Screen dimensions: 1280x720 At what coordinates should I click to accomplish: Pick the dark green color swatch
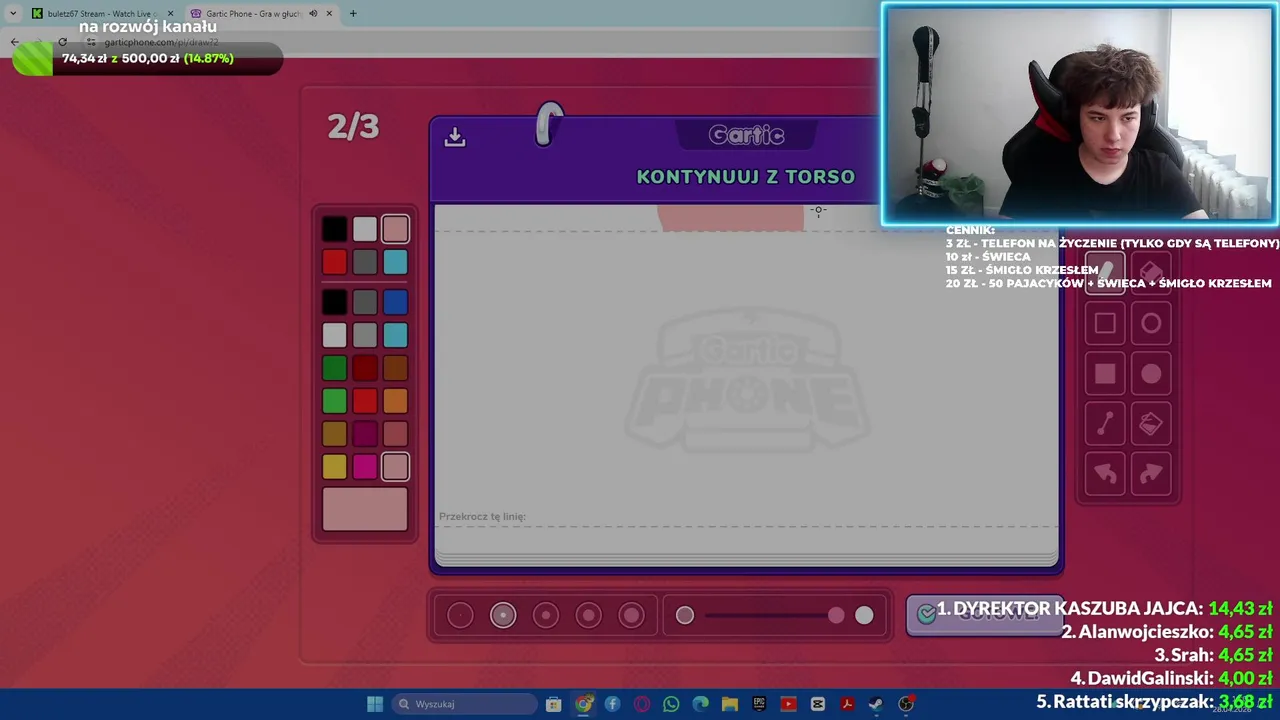click(x=335, y=369)
